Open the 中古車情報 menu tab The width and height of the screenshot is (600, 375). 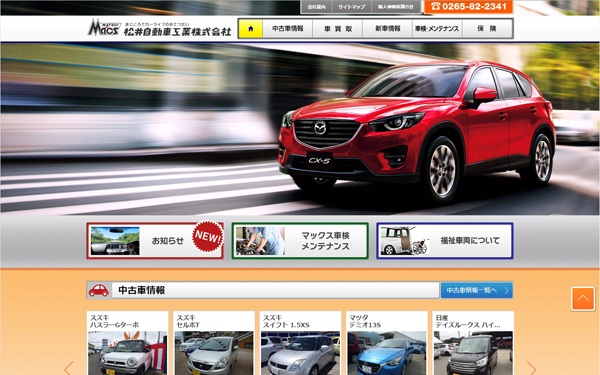(287, 29)
